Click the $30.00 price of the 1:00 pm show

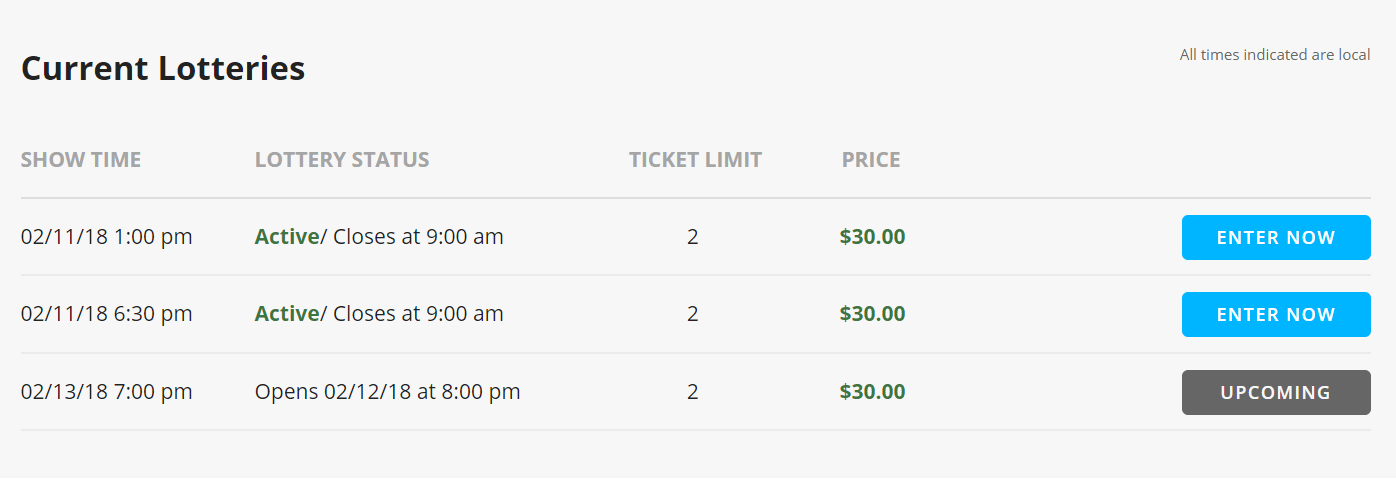pyautogui.click(x=873, y=237)
